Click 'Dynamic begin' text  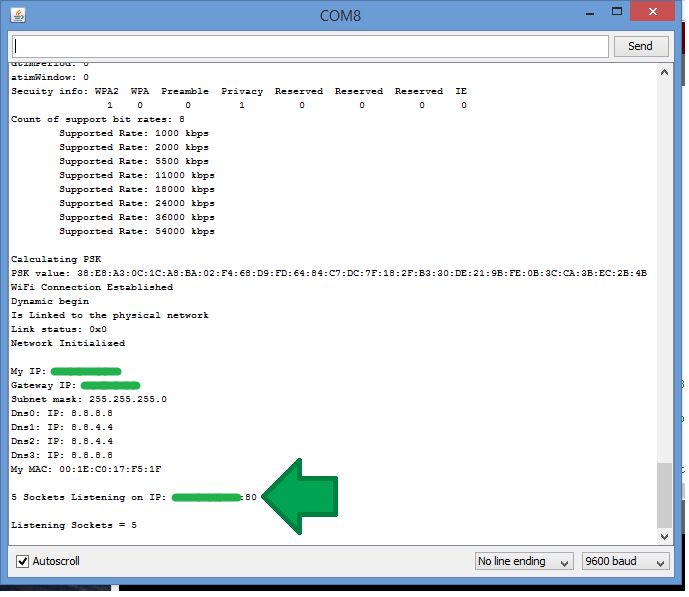(x=50, y=301)
